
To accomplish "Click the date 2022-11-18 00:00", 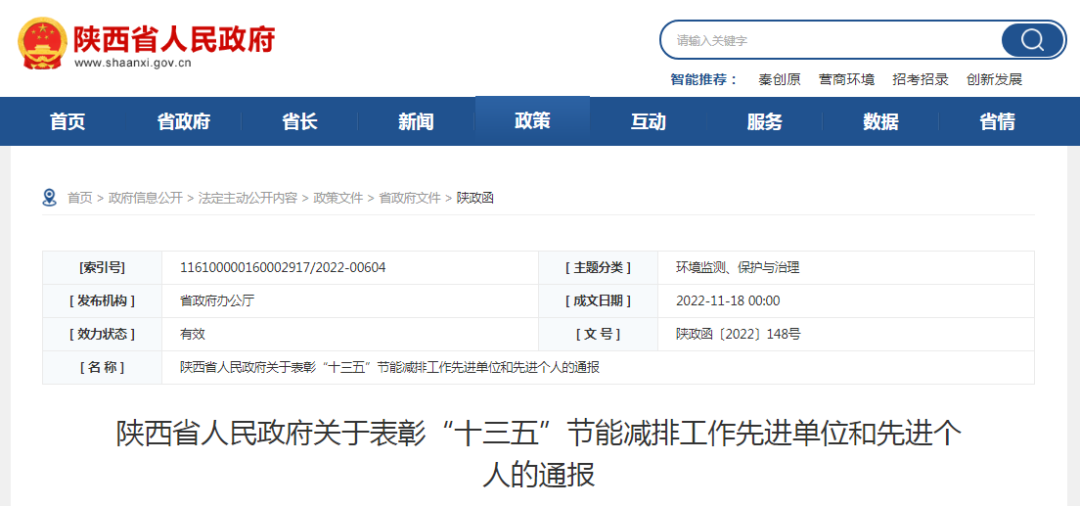I will coord(728,301).
